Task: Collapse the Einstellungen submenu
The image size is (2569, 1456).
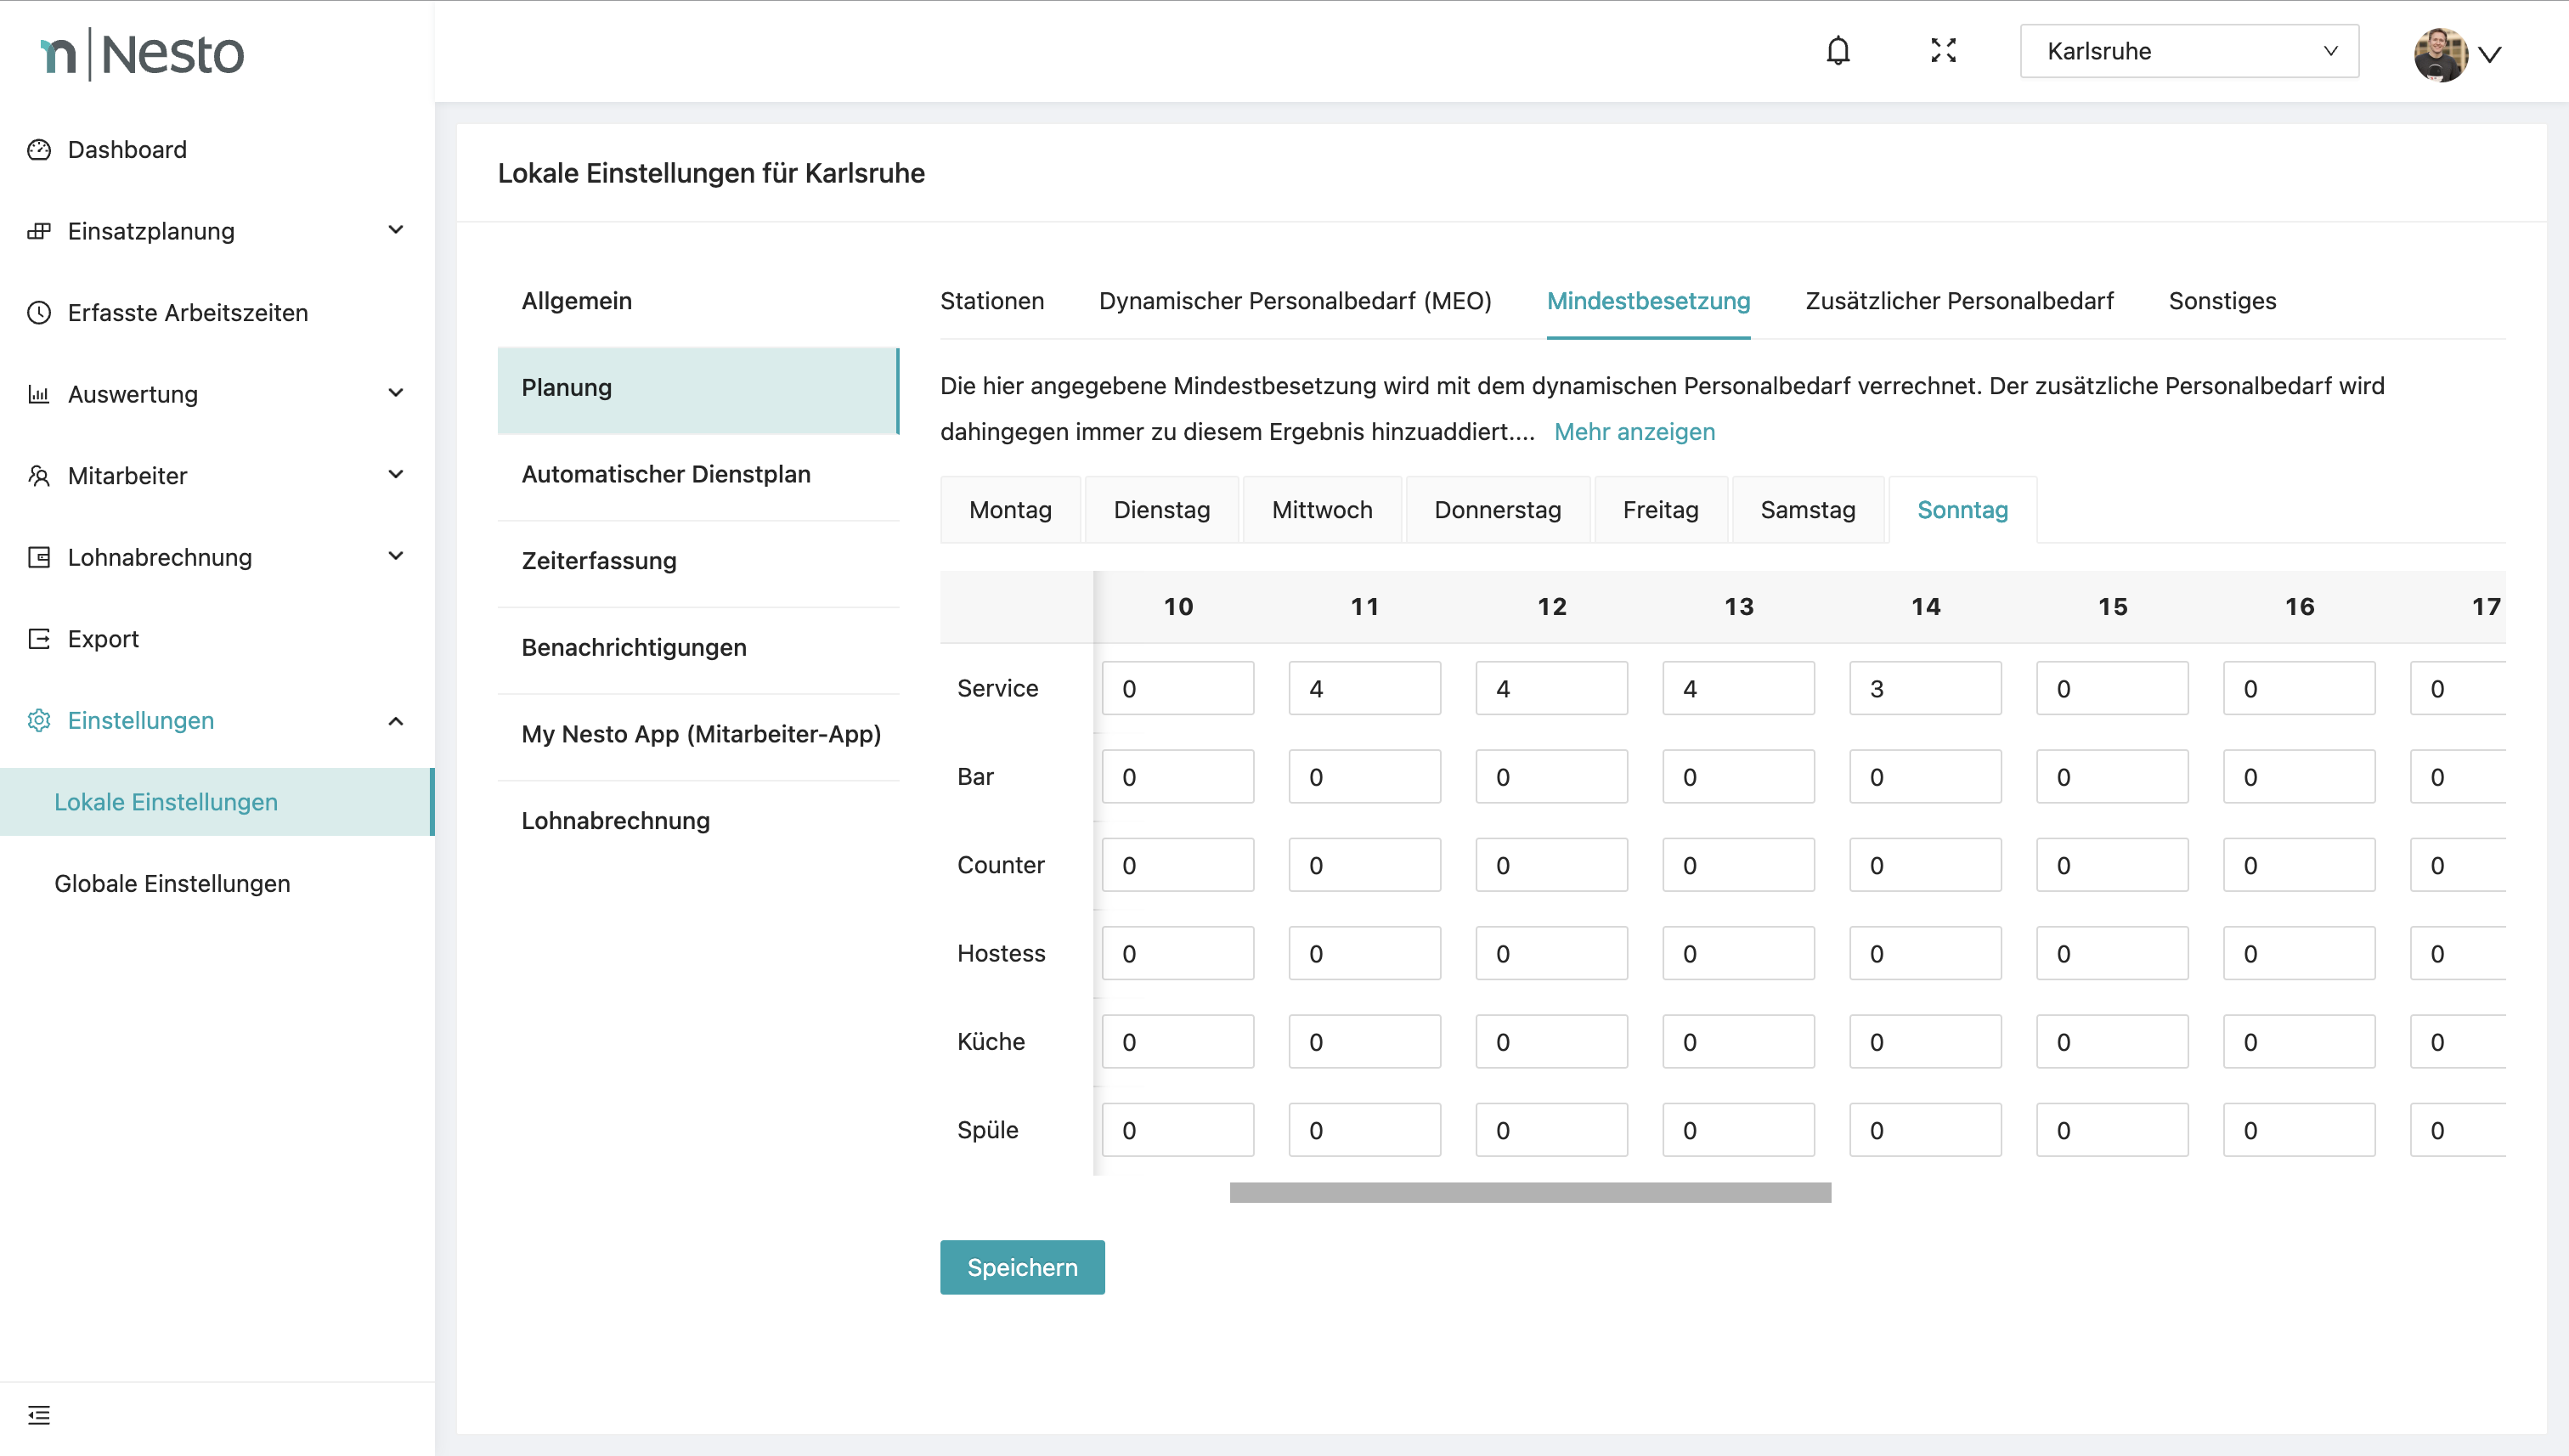Action: pyautogui.click(x=396, y=721)
